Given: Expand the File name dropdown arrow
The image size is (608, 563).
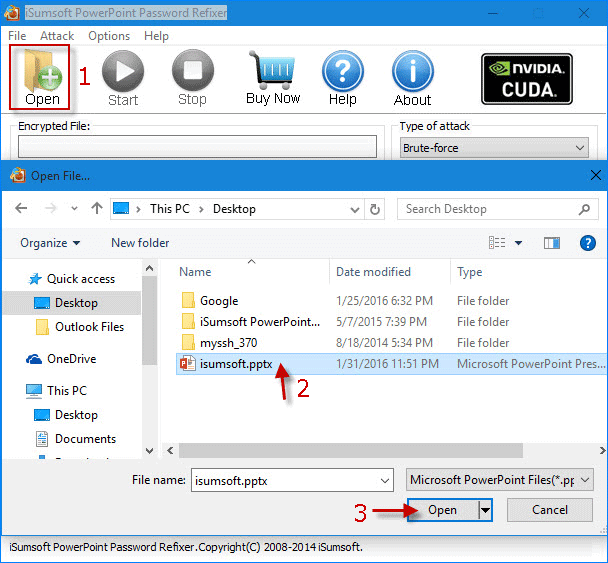Looking at the screenshot, I should pyautogui.click(x=385, y=481).
